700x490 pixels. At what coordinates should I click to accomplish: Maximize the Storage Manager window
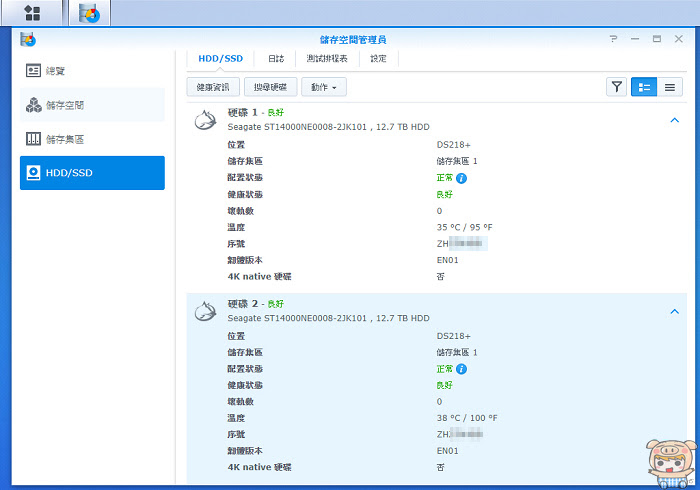click(x=657, y=39)
